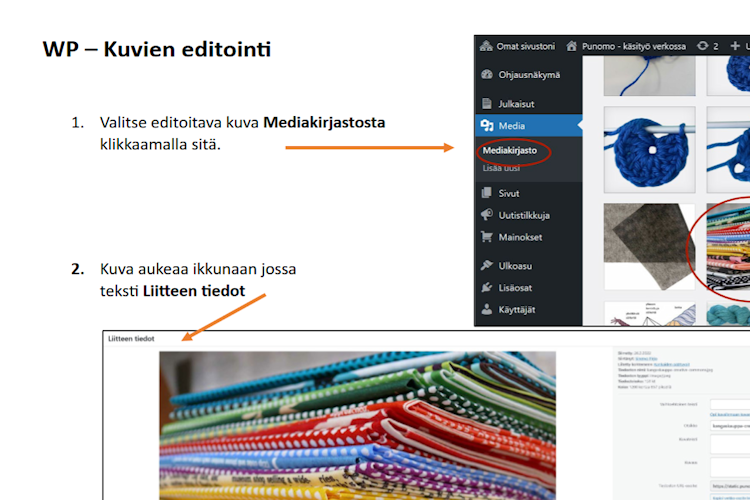Open the Sivut pages icon
The image size is (750, 500).
487,193
